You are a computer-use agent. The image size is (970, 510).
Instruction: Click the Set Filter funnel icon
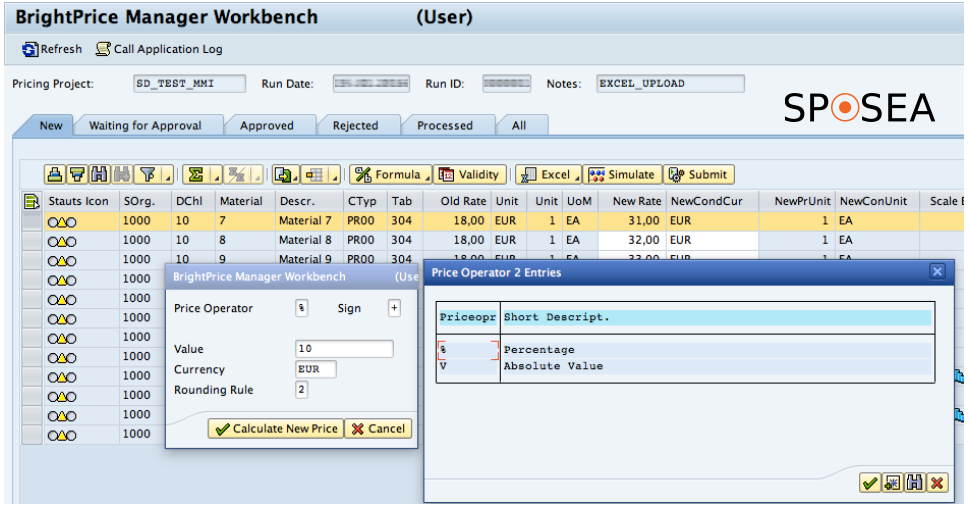coord(148,175)
